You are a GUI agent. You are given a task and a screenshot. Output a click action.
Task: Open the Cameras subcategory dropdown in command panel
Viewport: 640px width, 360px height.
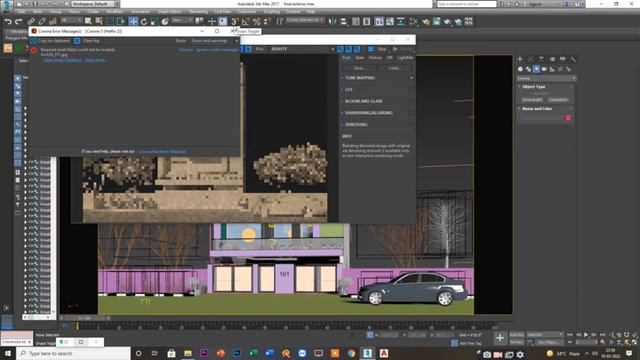click(546, 78)
